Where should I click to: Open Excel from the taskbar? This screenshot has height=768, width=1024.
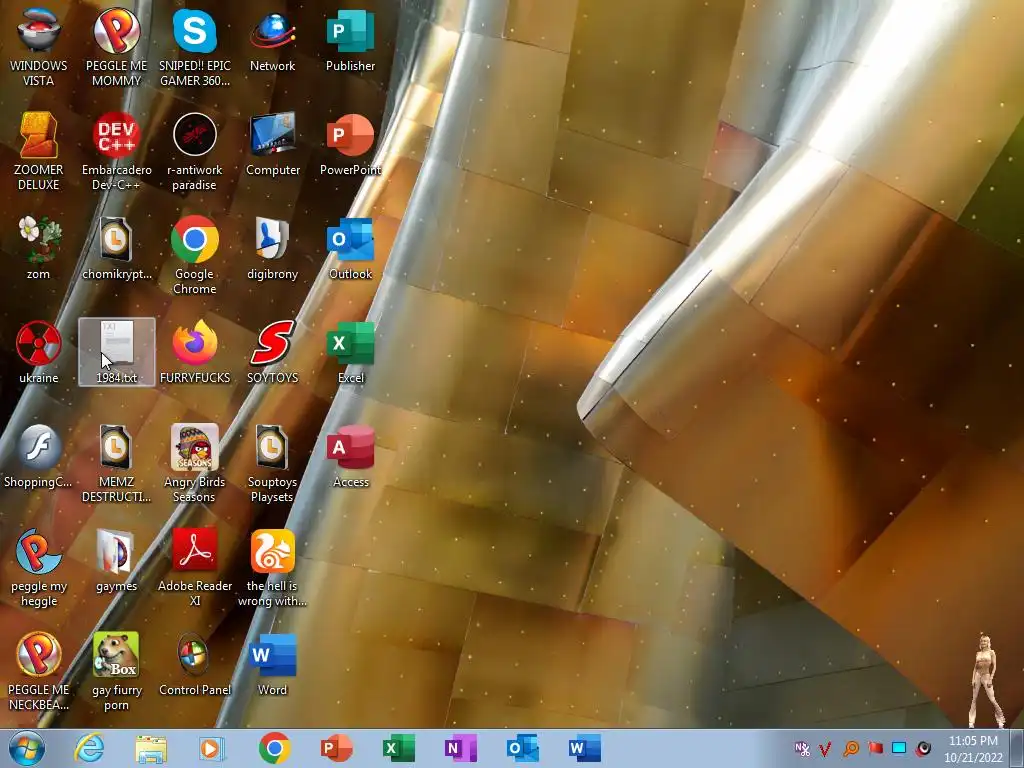pos(398,748)
